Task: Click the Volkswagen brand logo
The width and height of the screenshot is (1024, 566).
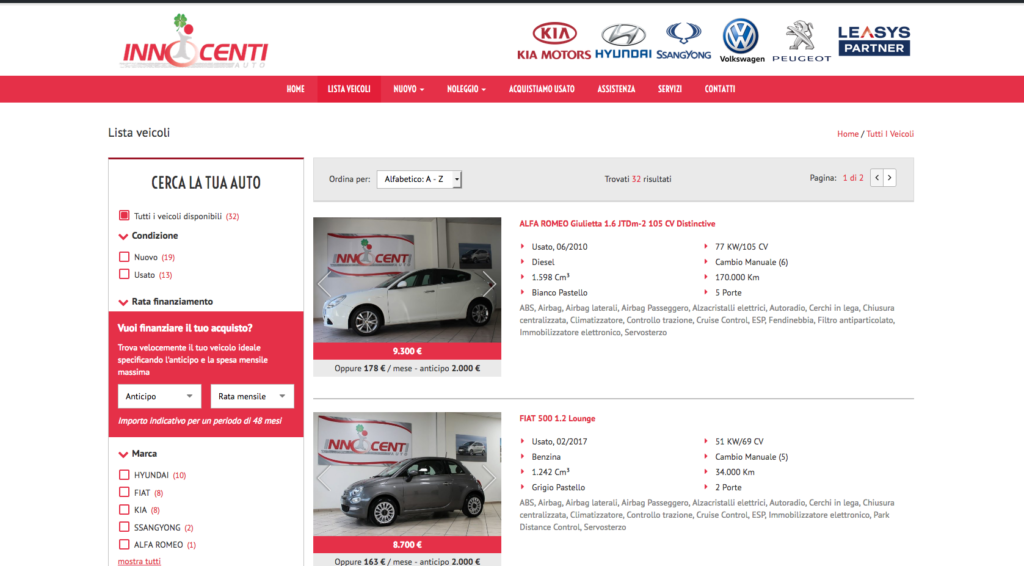Action: 741,41
